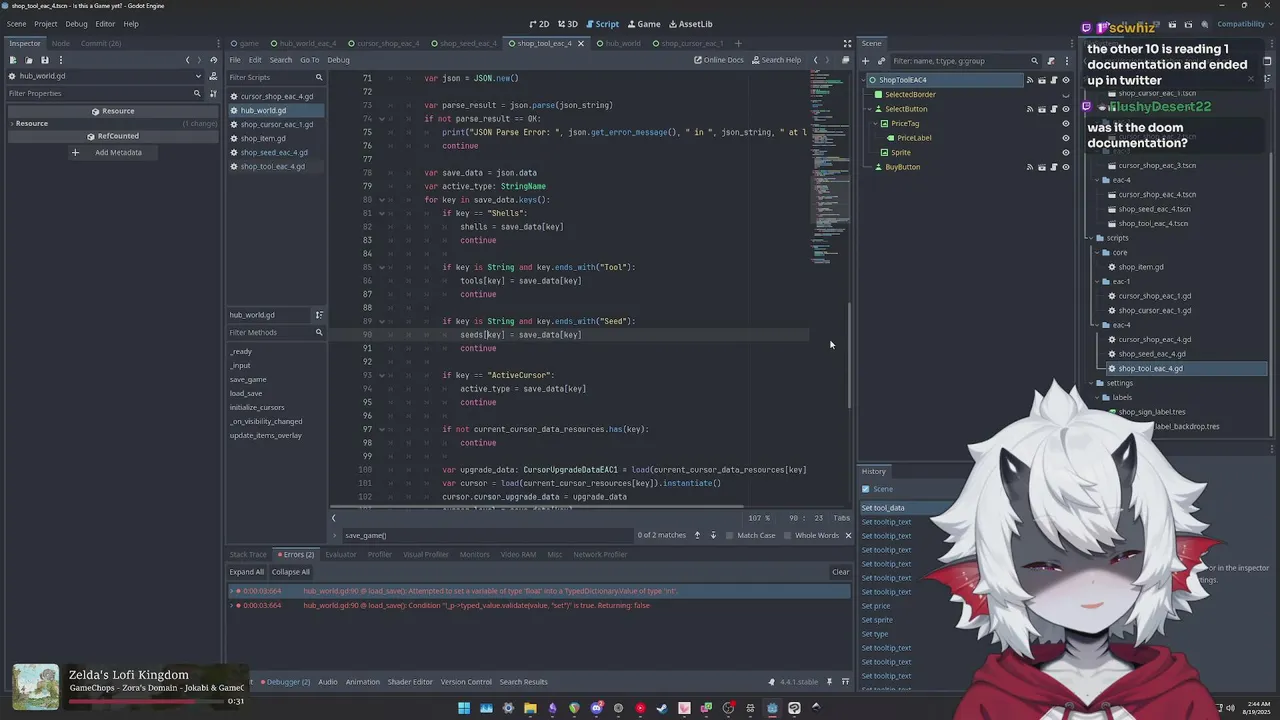This screenshot has height=720, width=1280.
Task: Toggle alphabetical sorting of methods list
Action: (319, 315)
